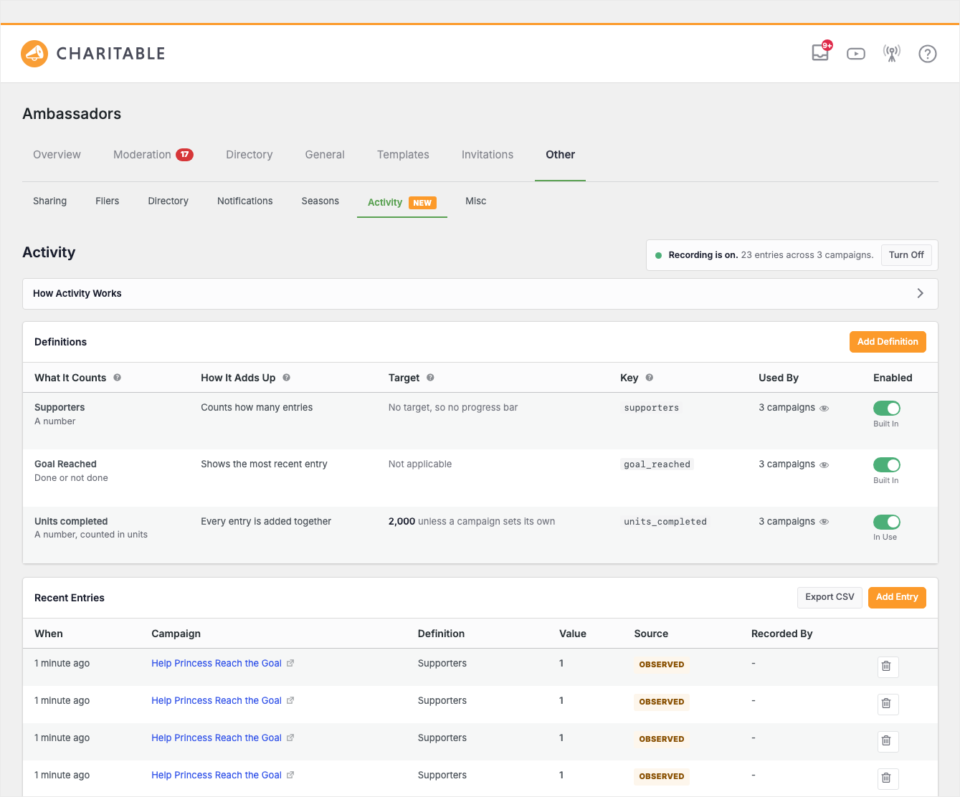Open the Seasons sub-tab
Screen dimensions: 960x797
tap(320, 201)
